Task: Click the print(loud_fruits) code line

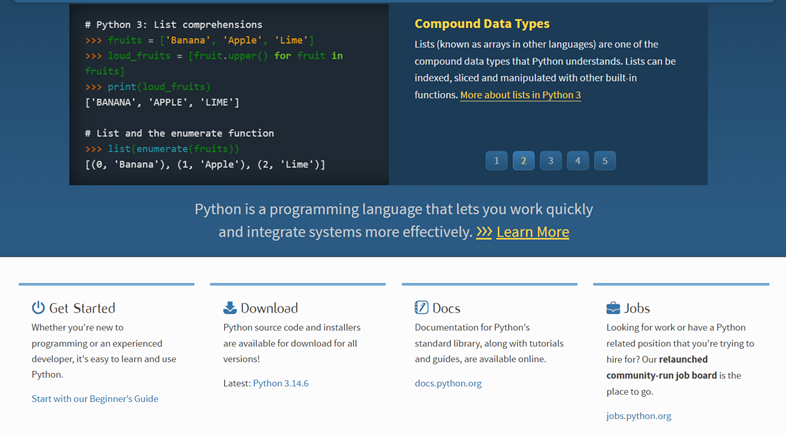Action: (x=148, y=87)
